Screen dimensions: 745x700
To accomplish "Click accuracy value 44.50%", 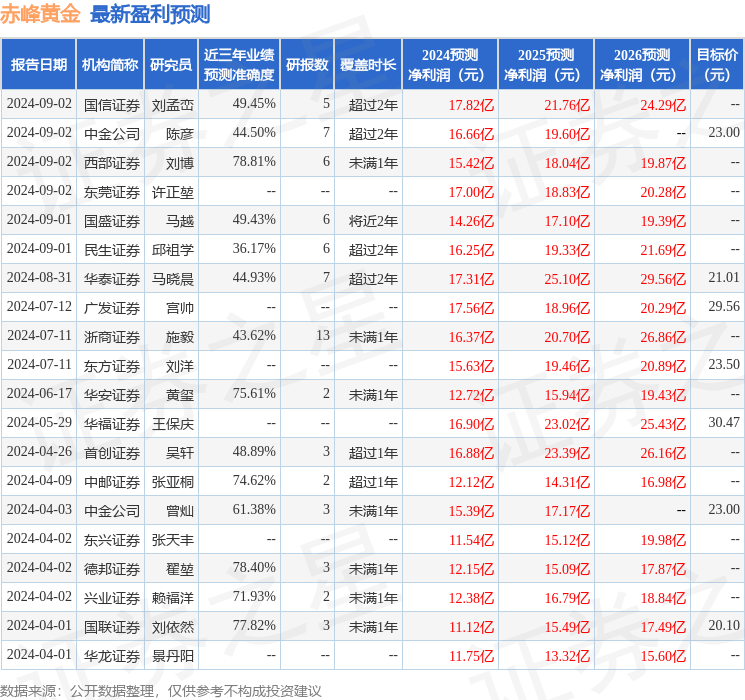I will point(254,133).
